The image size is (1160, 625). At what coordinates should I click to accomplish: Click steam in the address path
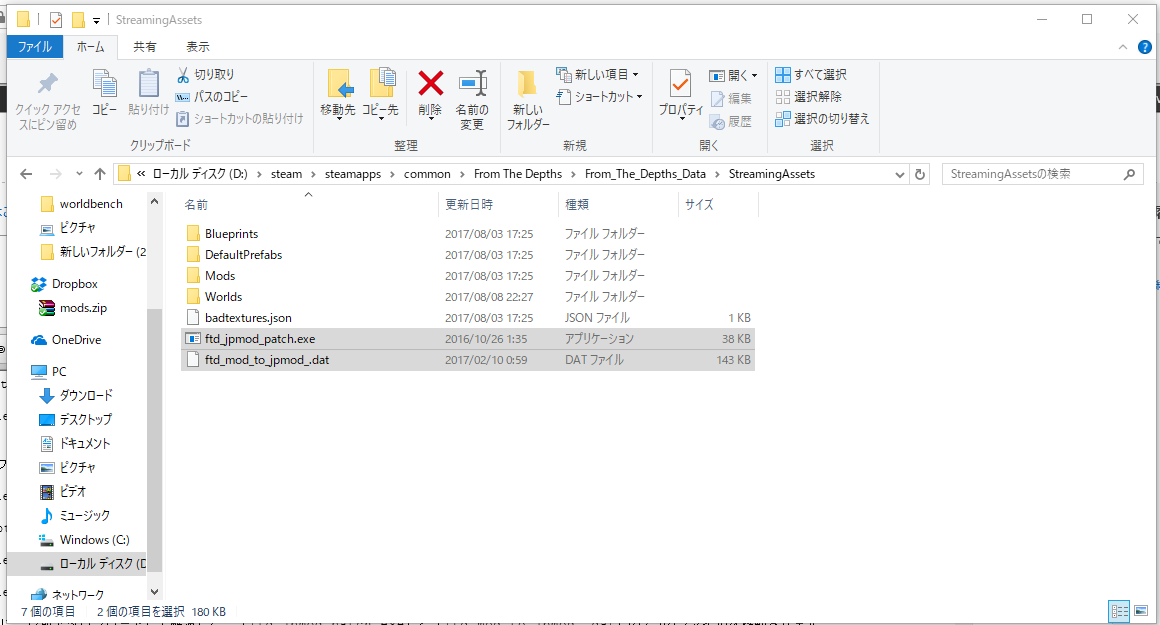[286, 175]
